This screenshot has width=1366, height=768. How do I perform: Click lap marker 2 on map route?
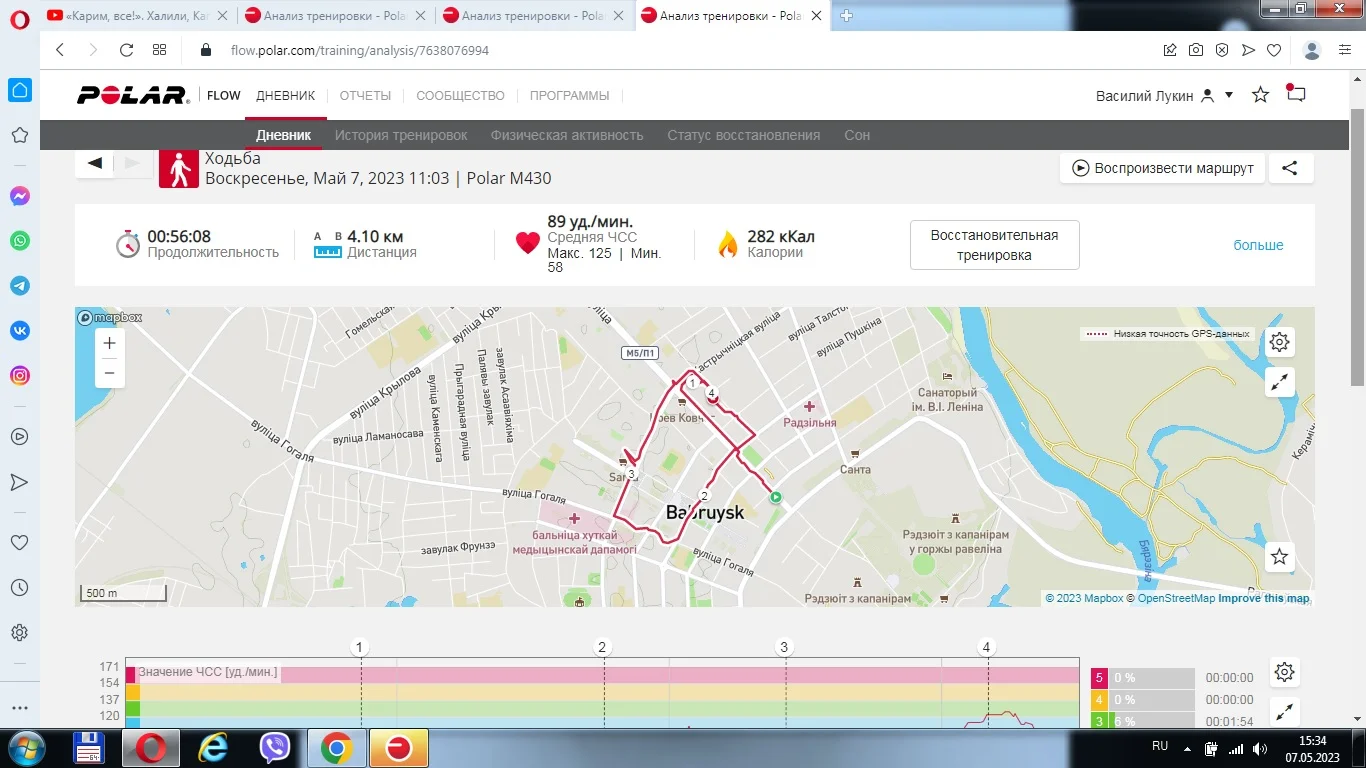(704, 496)
